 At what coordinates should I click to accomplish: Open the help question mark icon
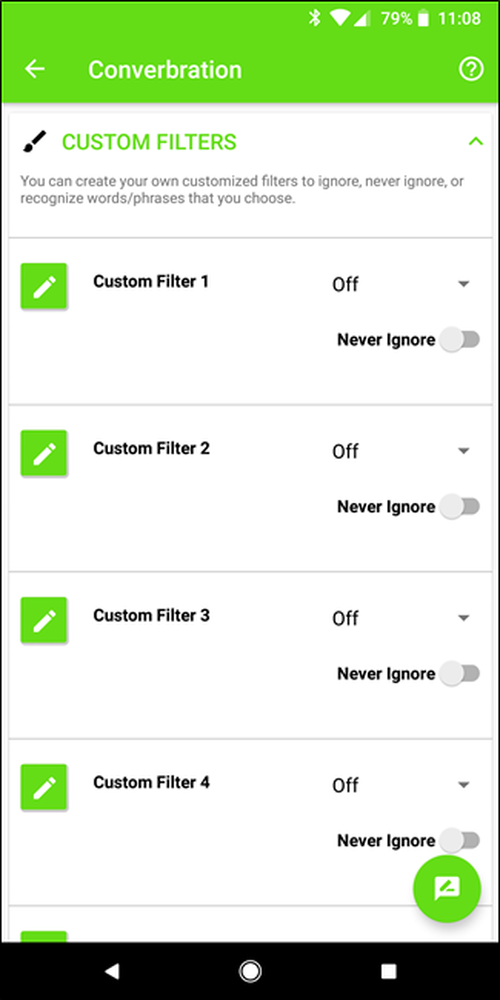[x=471, y=69]
